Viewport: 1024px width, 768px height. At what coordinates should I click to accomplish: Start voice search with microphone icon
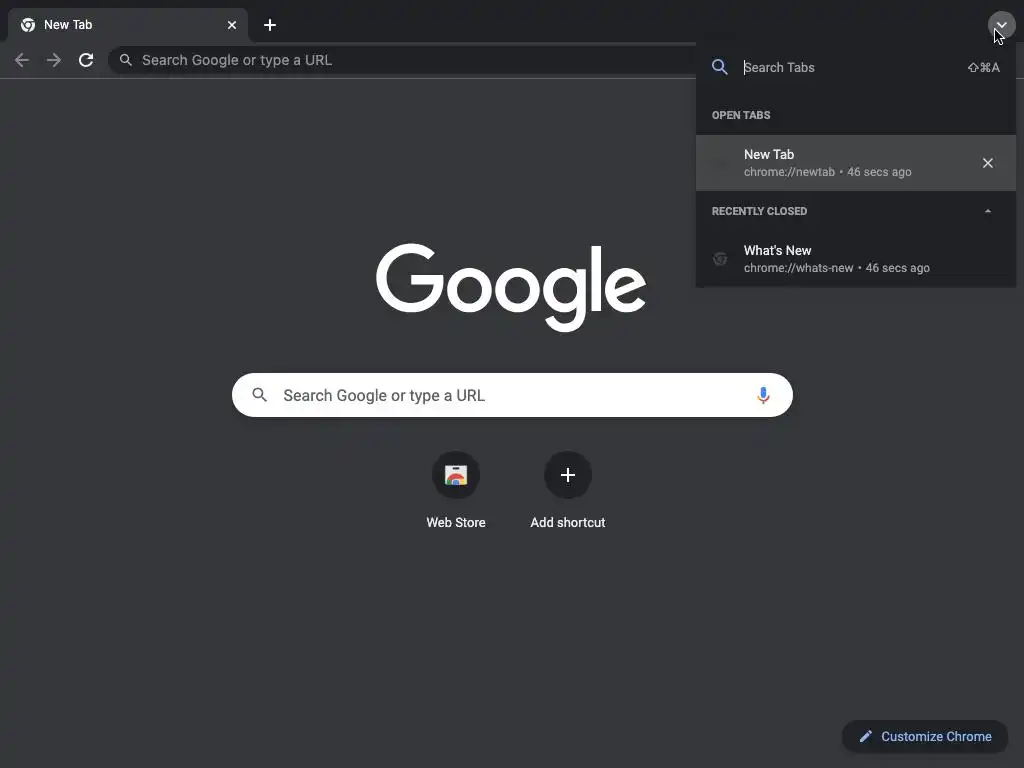click(763, 395)
